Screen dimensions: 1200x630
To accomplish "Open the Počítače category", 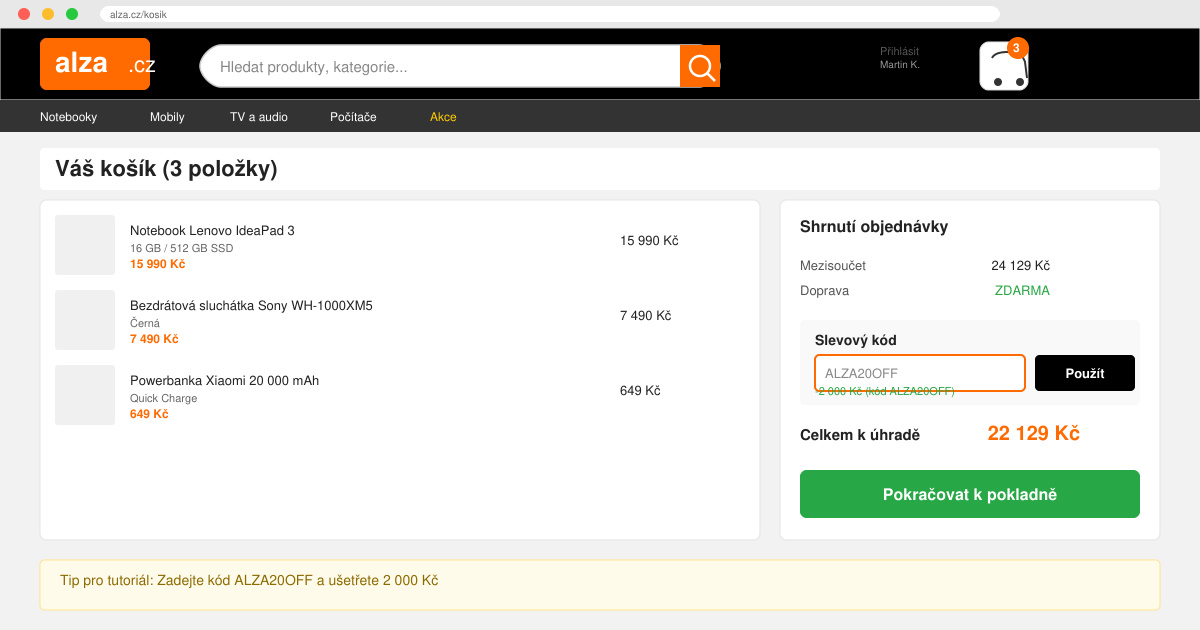I will tap(353, 117).
